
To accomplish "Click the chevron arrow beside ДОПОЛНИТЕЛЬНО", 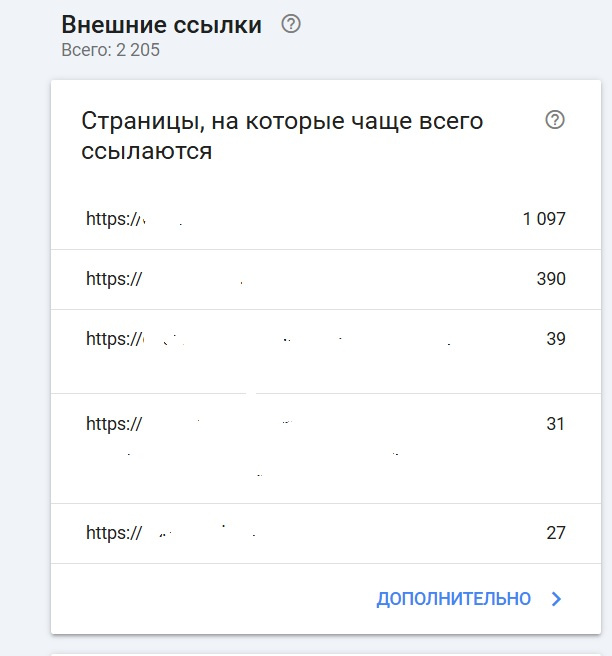I will (x=557, y=599).
